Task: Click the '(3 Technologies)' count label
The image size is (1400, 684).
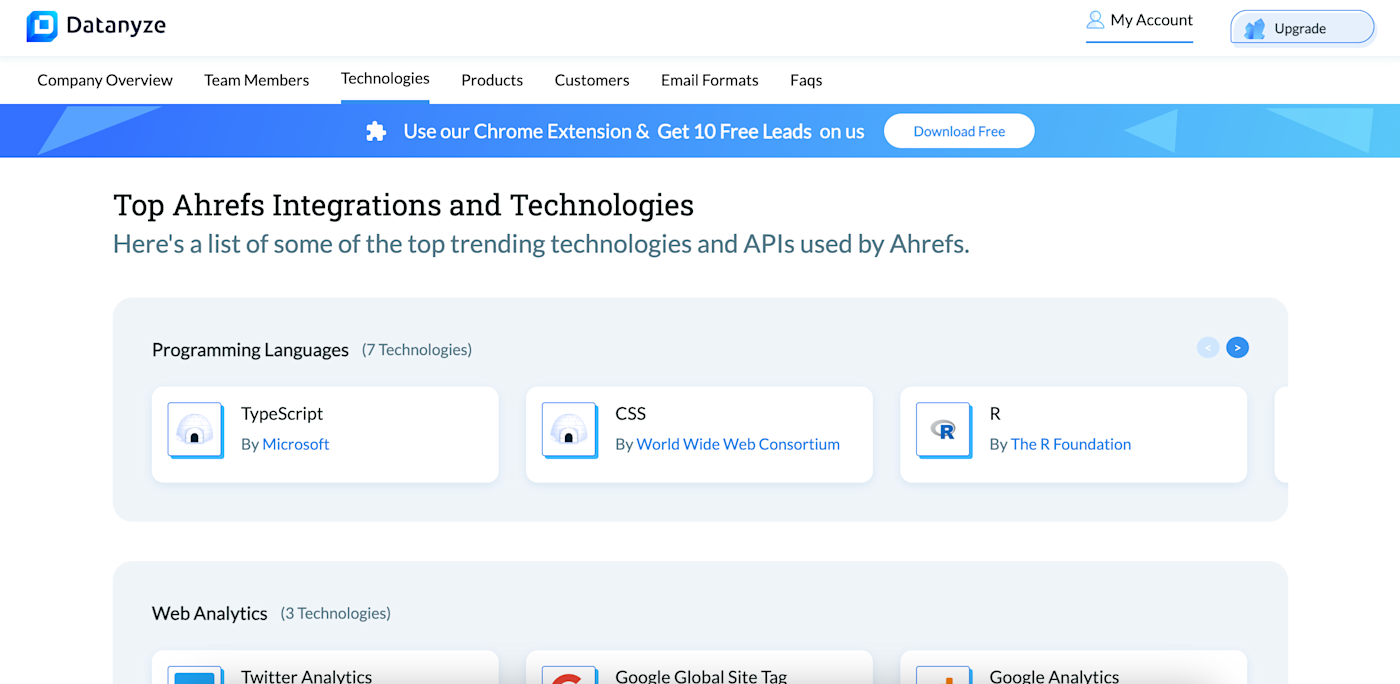Action: [x=336, y=613]
